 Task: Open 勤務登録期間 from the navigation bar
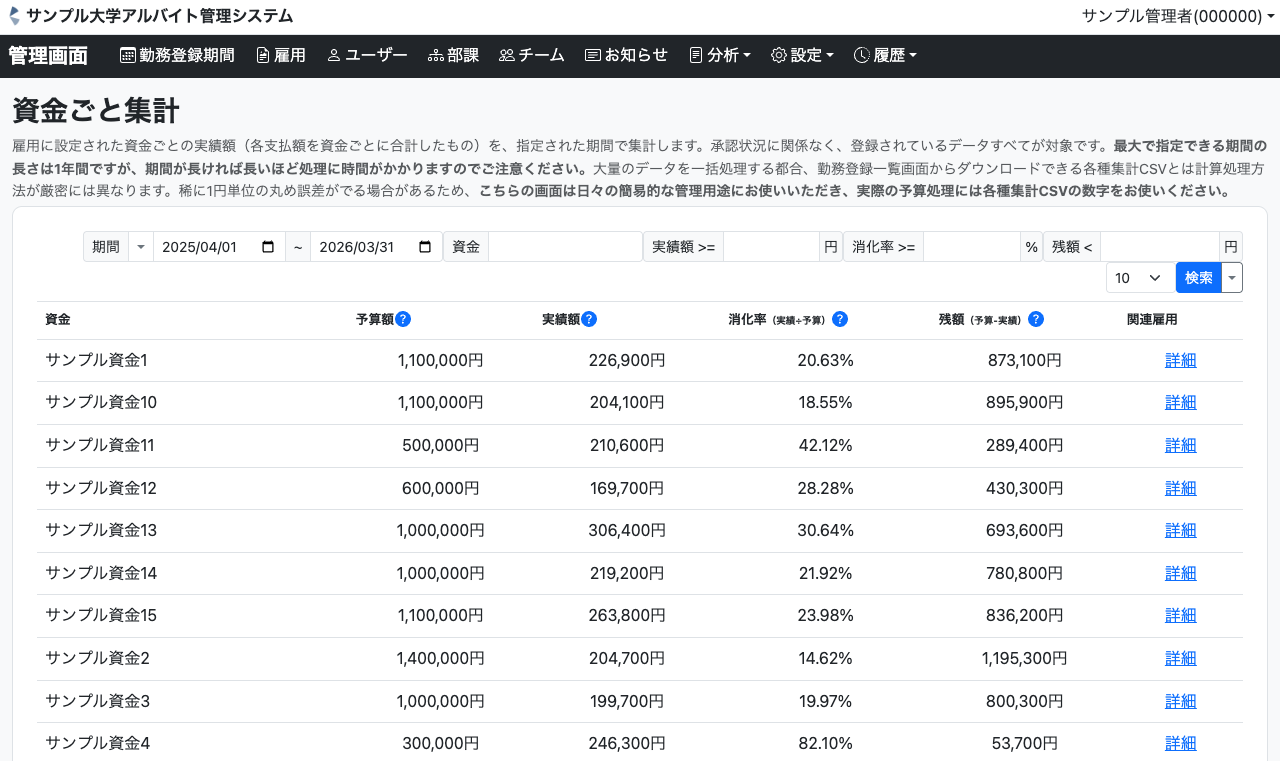pyautogui.click(x=177, y=56)
